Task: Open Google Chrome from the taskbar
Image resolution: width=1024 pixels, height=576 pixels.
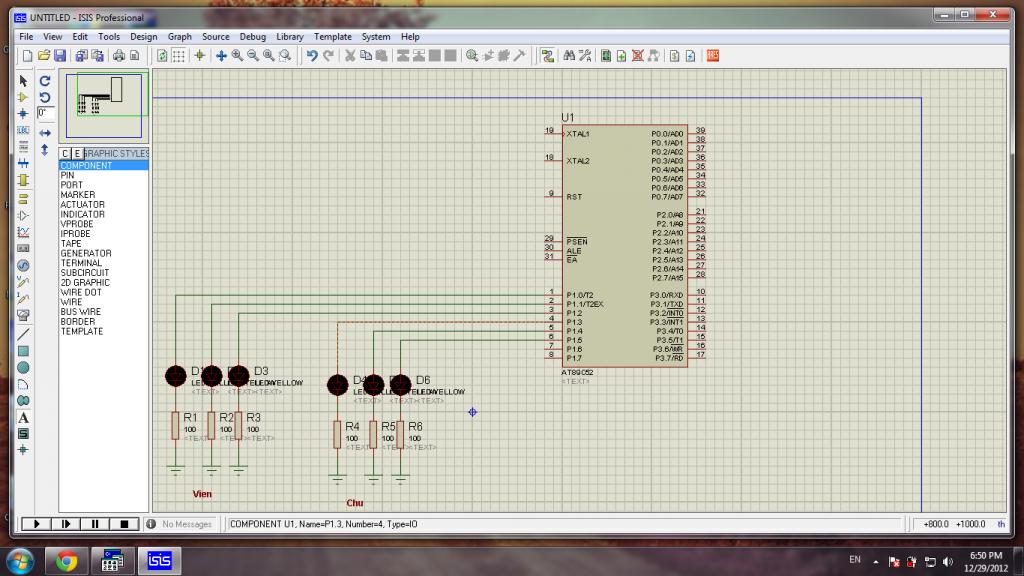Action: click(67, 560)
